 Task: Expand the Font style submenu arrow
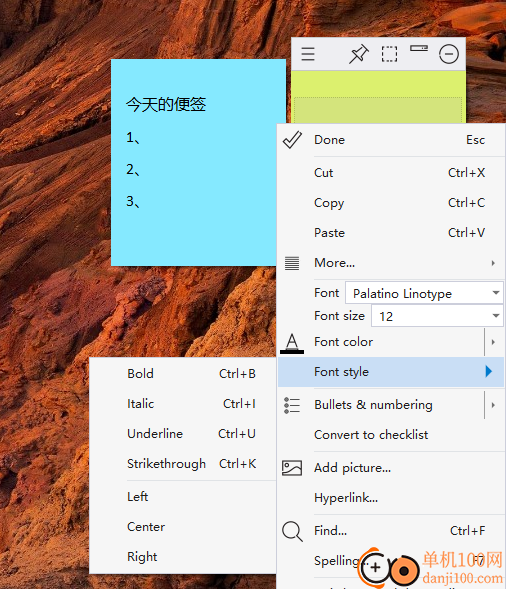pos(488,372)
